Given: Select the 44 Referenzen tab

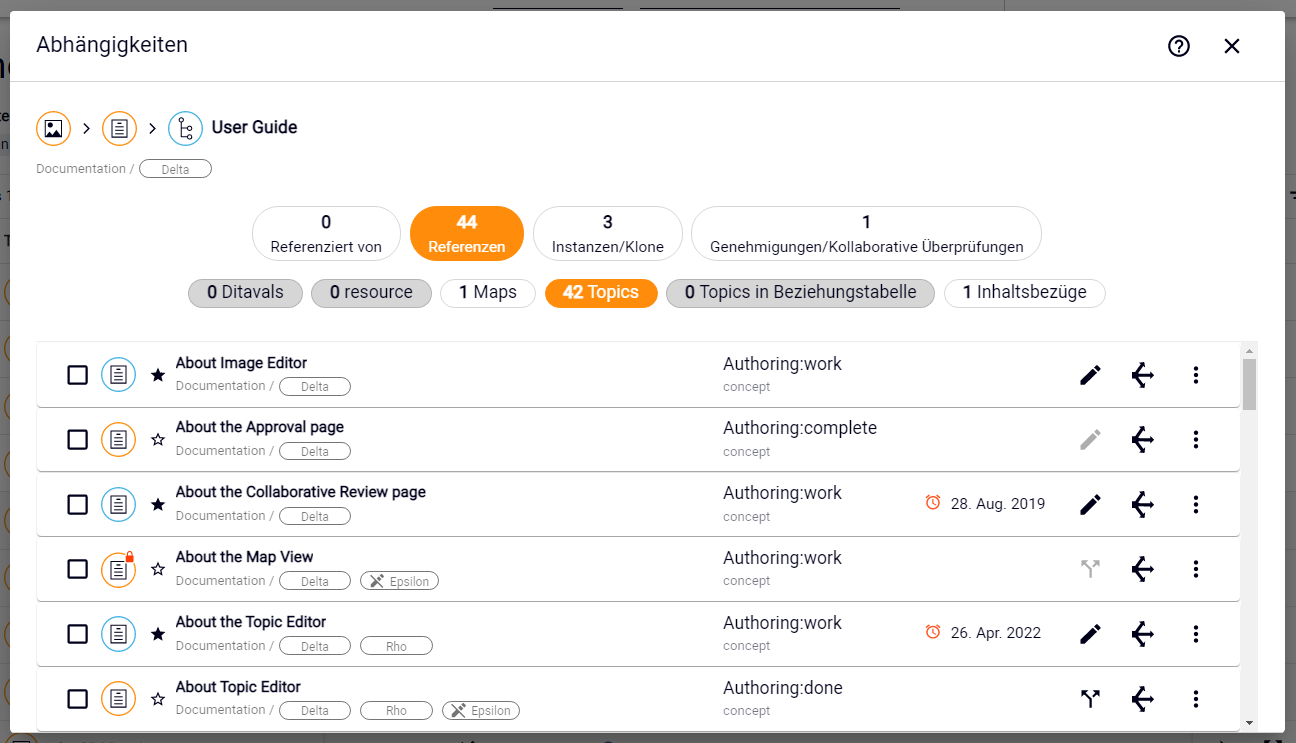Looking at the screenshot, I should pos(467,233).
